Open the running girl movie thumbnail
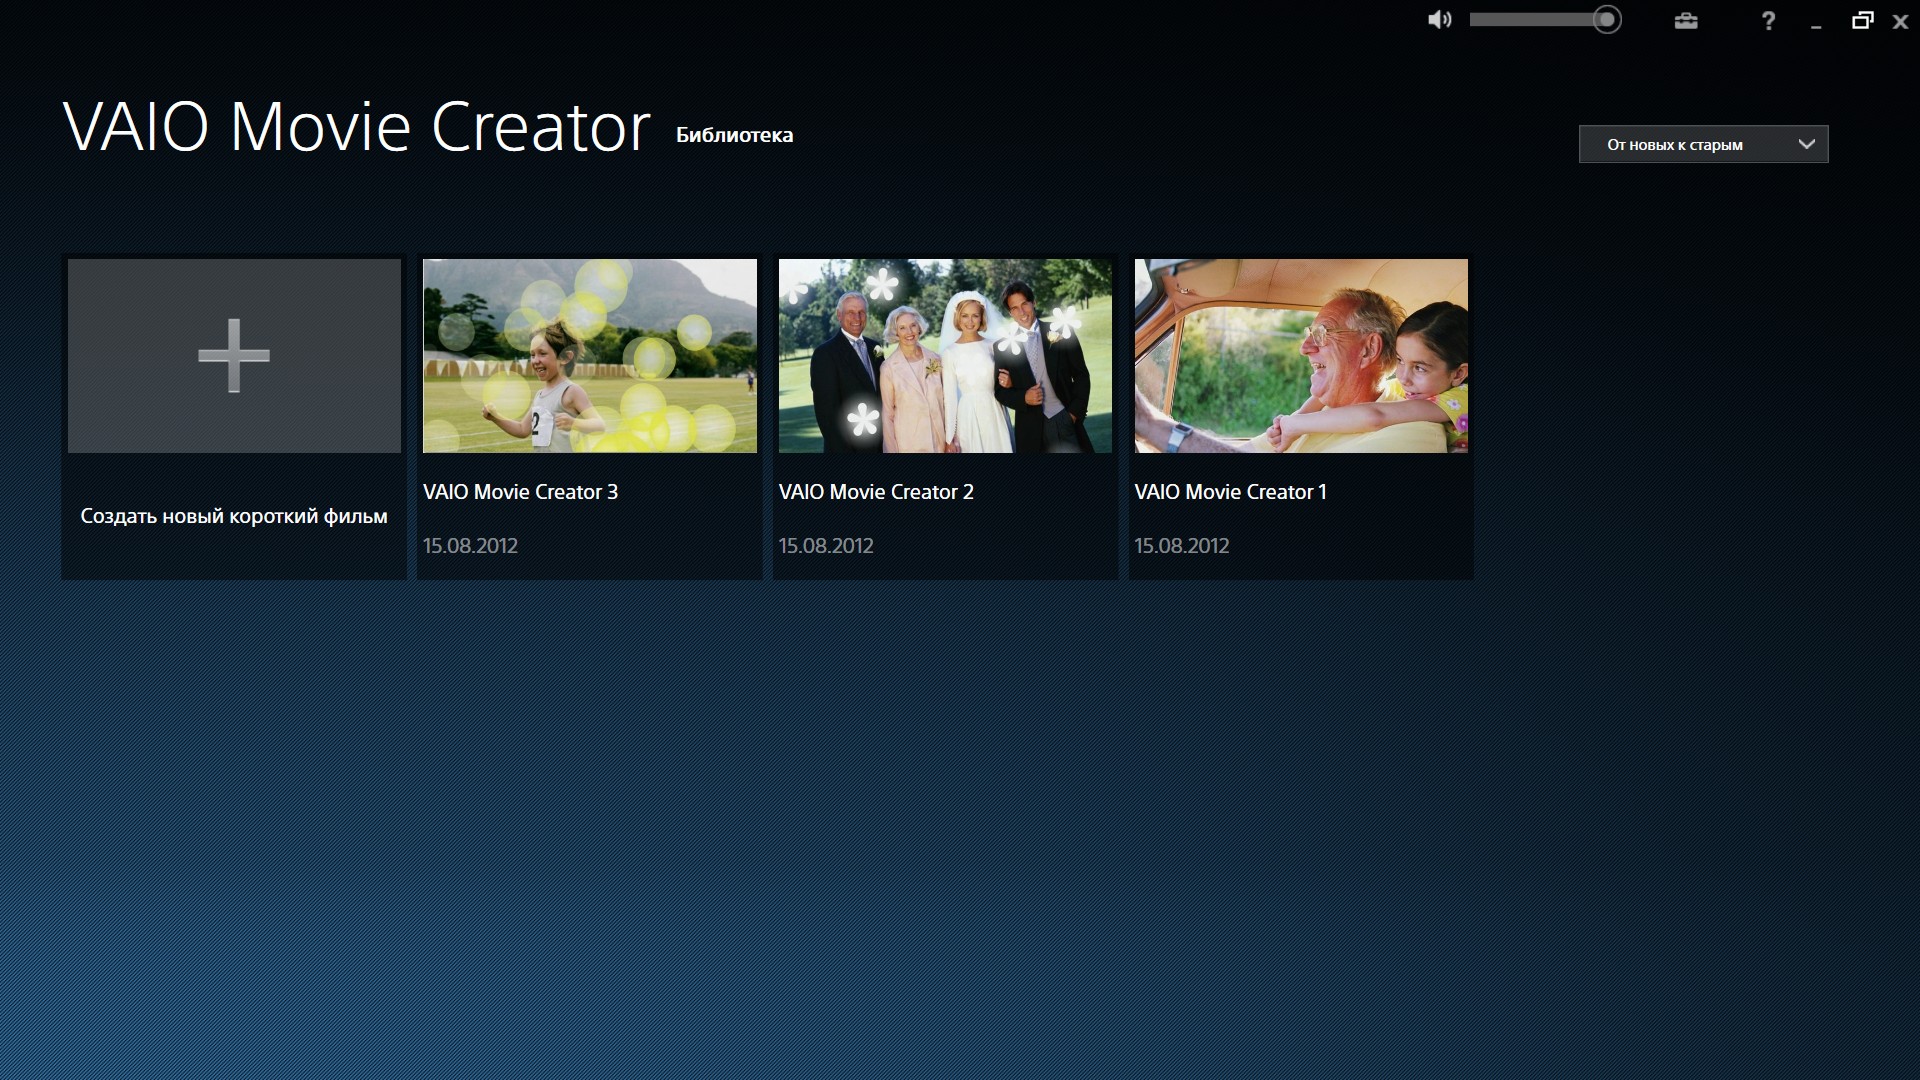Image resolution: width=1920 pixels, height=1080 pixels. click(x=589, y=356)
